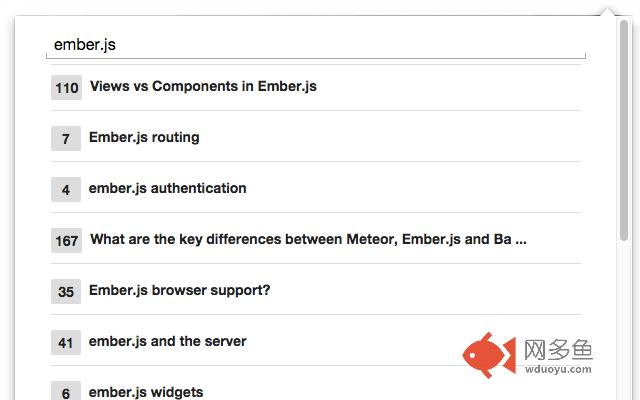Open the Meteor, Ember.js key differences question
The image size is (640, 400).
(308, 239)
